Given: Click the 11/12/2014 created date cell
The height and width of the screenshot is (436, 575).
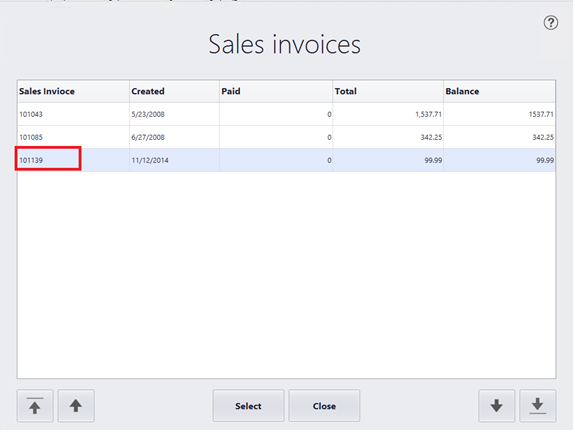Looking at the screenshot, I should (174, 160).
